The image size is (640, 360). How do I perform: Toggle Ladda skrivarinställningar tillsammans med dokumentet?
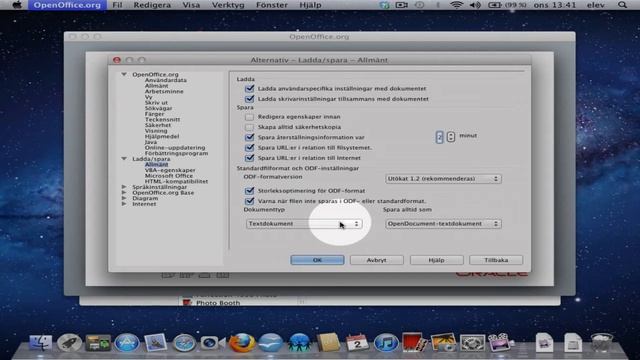[249, 98]
